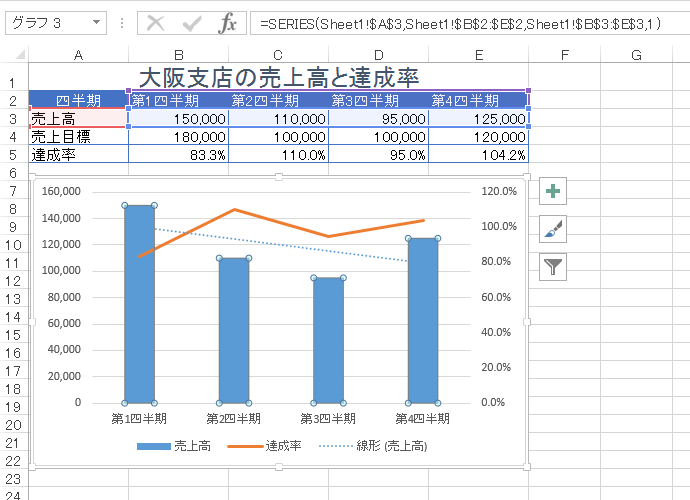Click the Select All corner triangle
Screen dimensions: 690x500
[20, 55]
